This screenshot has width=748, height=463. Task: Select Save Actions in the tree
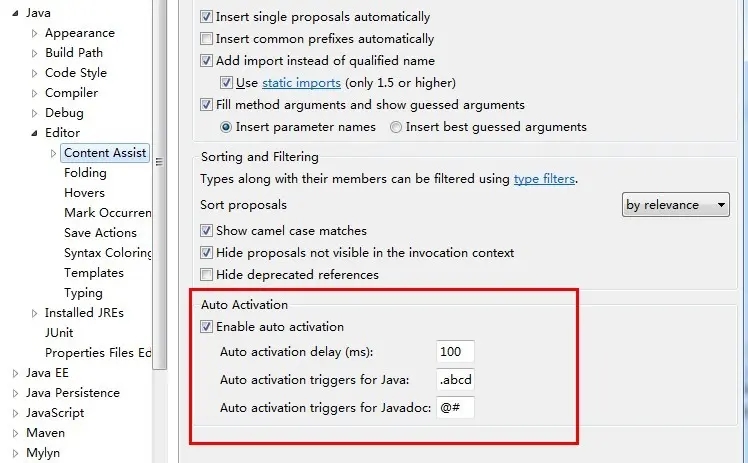100,233
